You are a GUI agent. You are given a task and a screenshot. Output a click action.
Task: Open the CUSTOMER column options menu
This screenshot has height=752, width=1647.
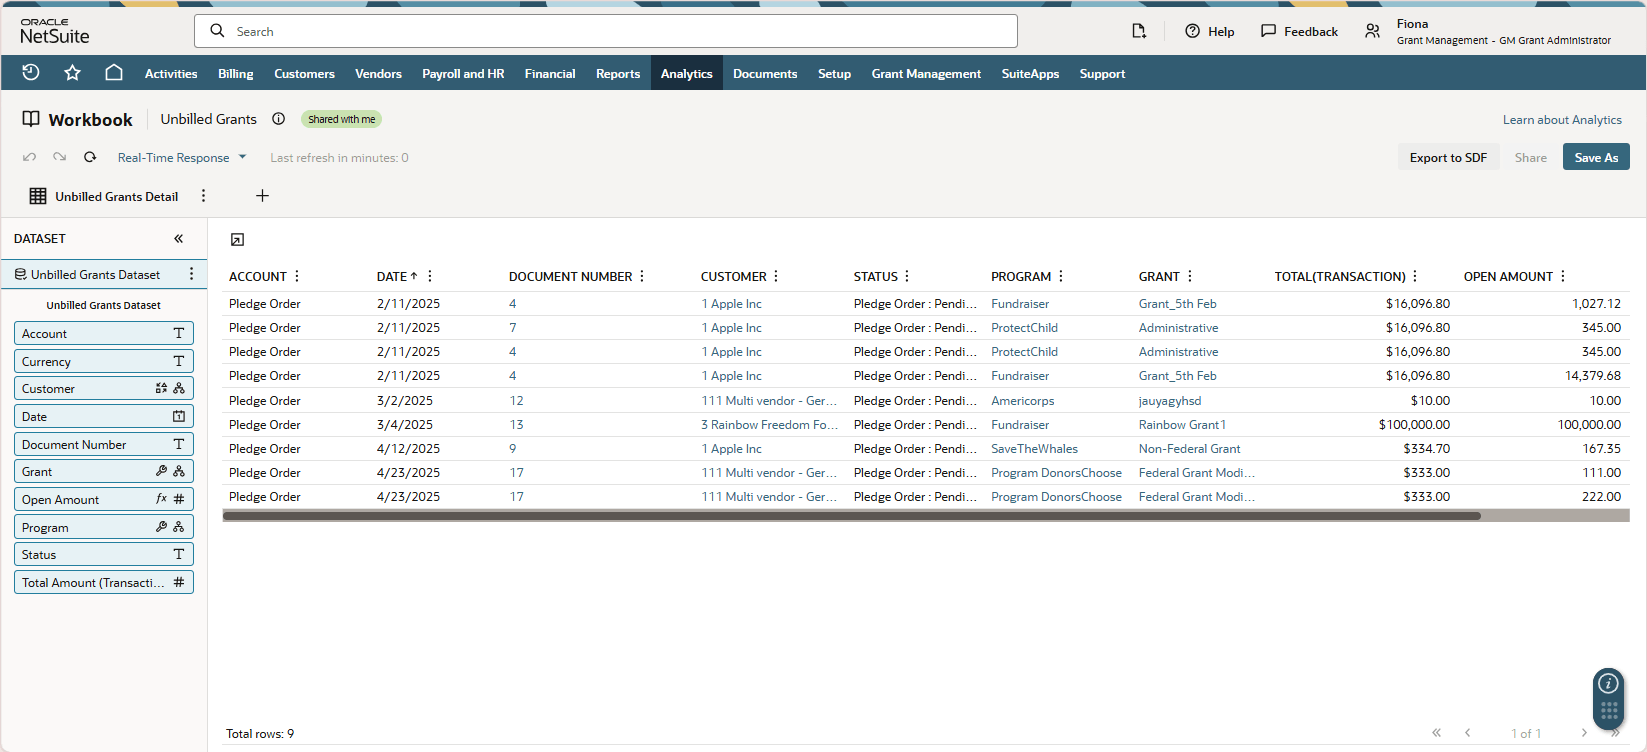point(776,276)
